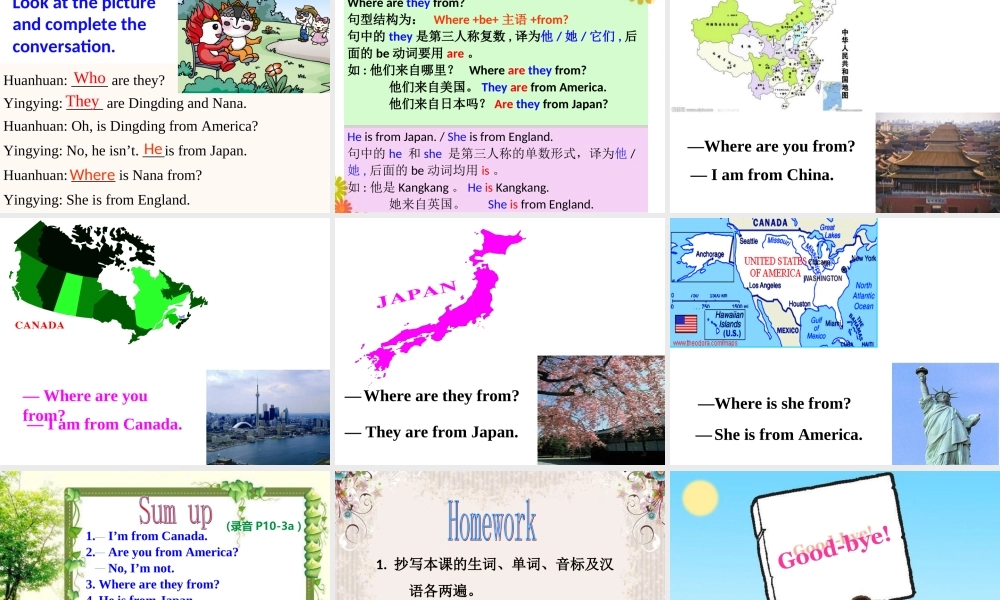Click the China map image
This screenshot has width=1000, height=600.
tap(770, 55)
